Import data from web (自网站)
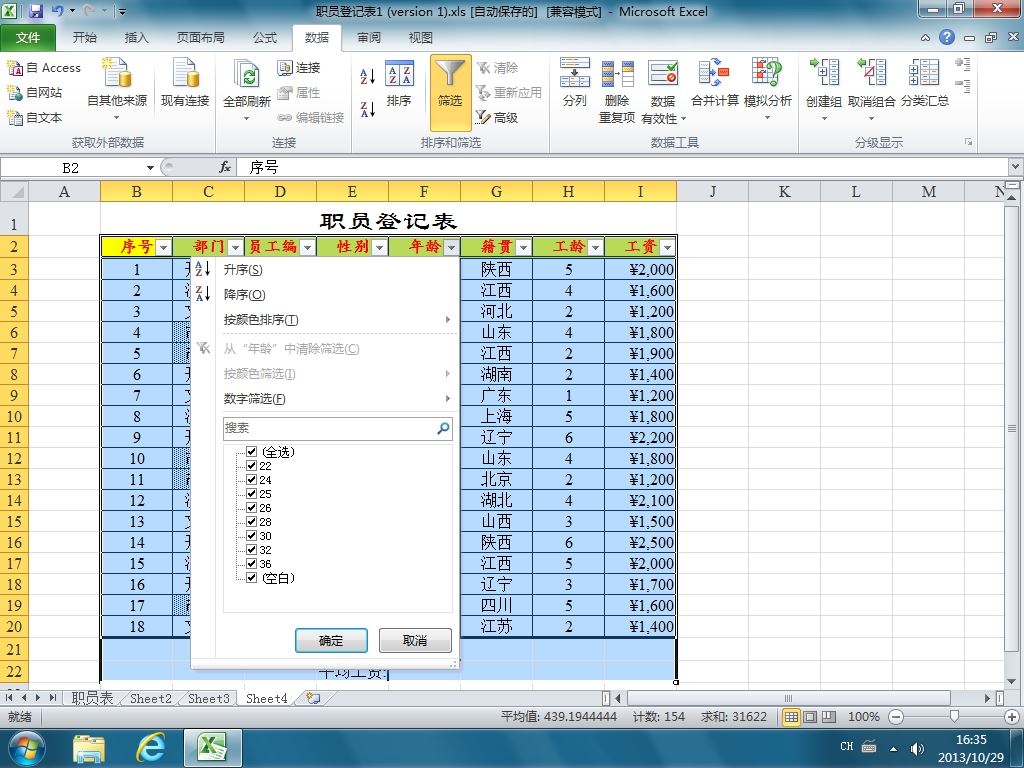 coord(35,93)
